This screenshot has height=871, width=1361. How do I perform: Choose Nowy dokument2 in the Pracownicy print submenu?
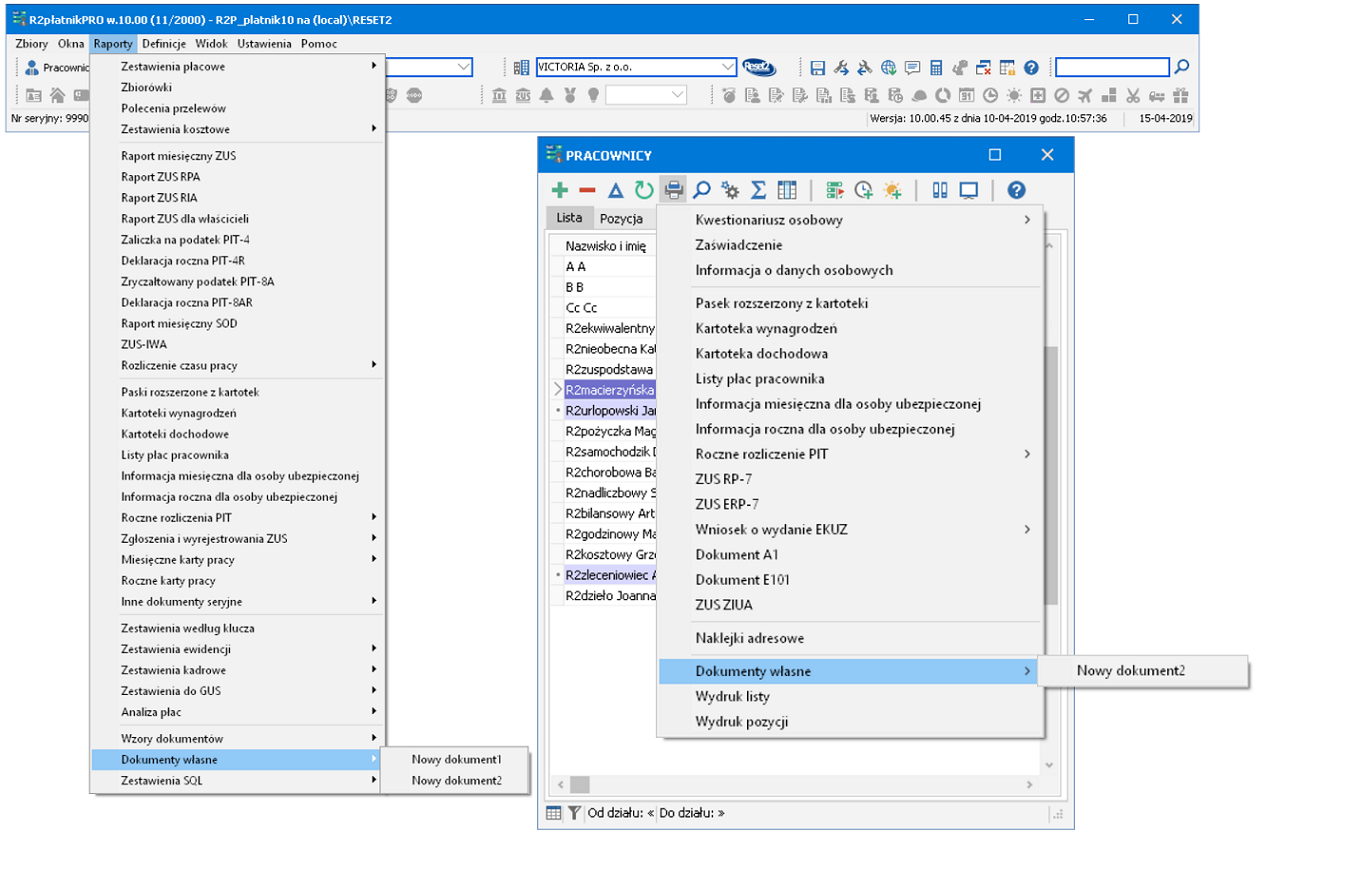click(x=1143, y=671)
